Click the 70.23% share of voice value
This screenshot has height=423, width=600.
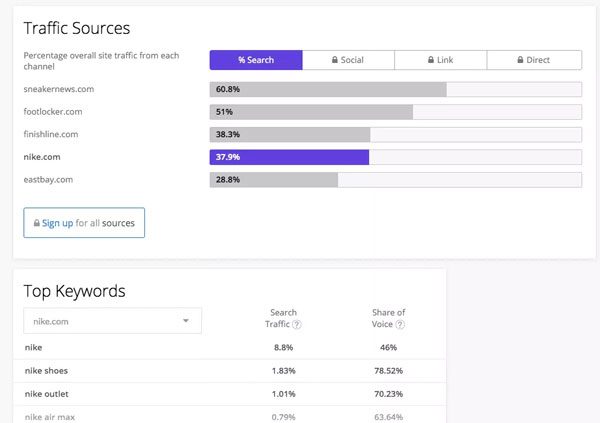coord(388,394)
